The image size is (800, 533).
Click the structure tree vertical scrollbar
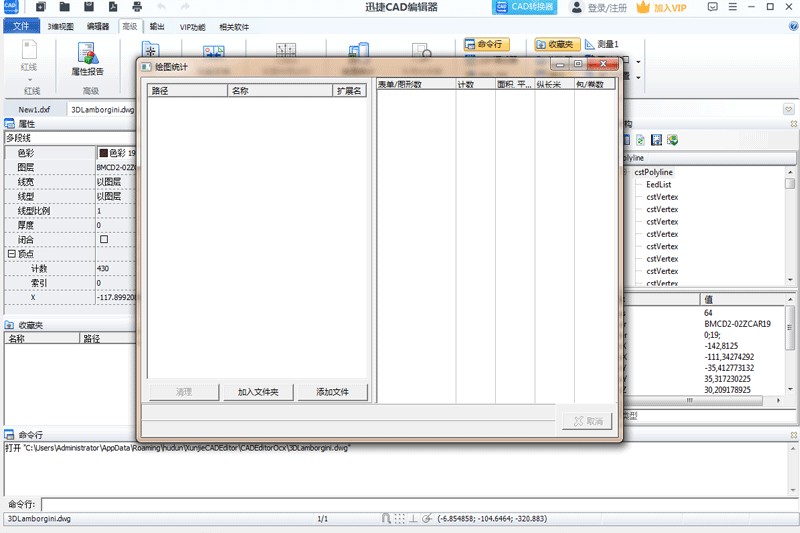(x=790, y=226)
